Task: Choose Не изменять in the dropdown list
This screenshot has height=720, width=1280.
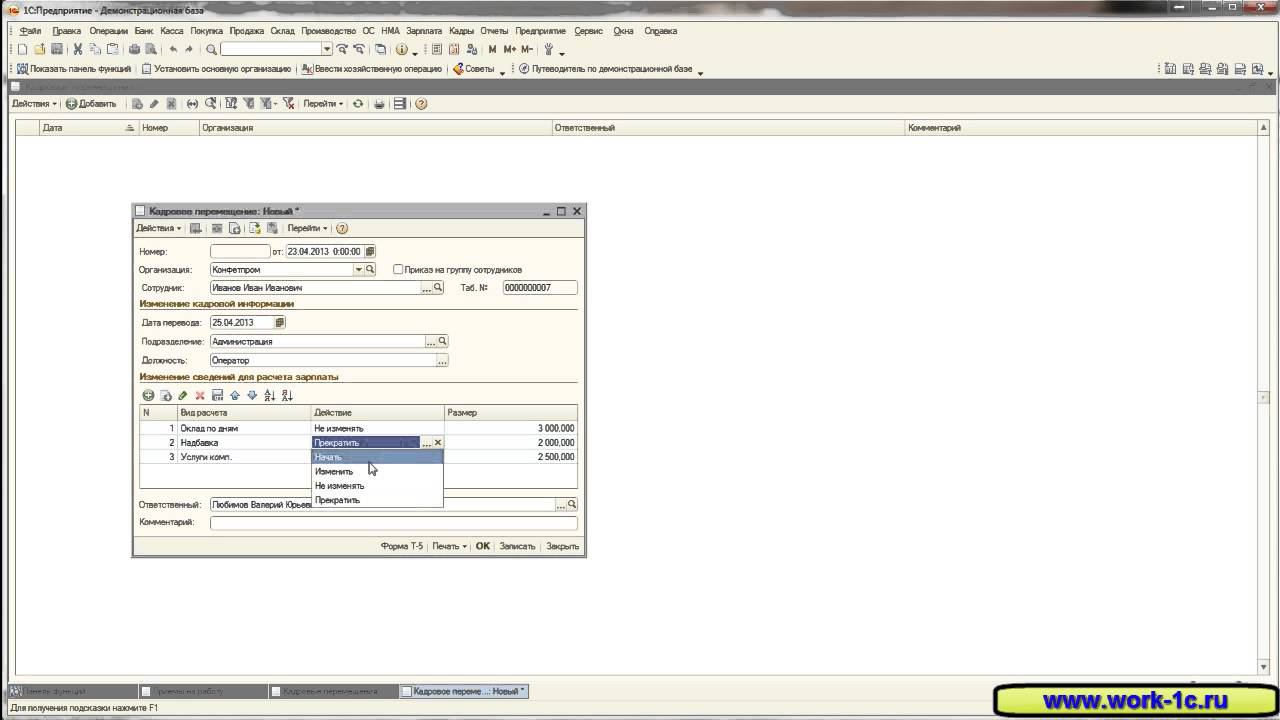Action: tap(377, 486)
